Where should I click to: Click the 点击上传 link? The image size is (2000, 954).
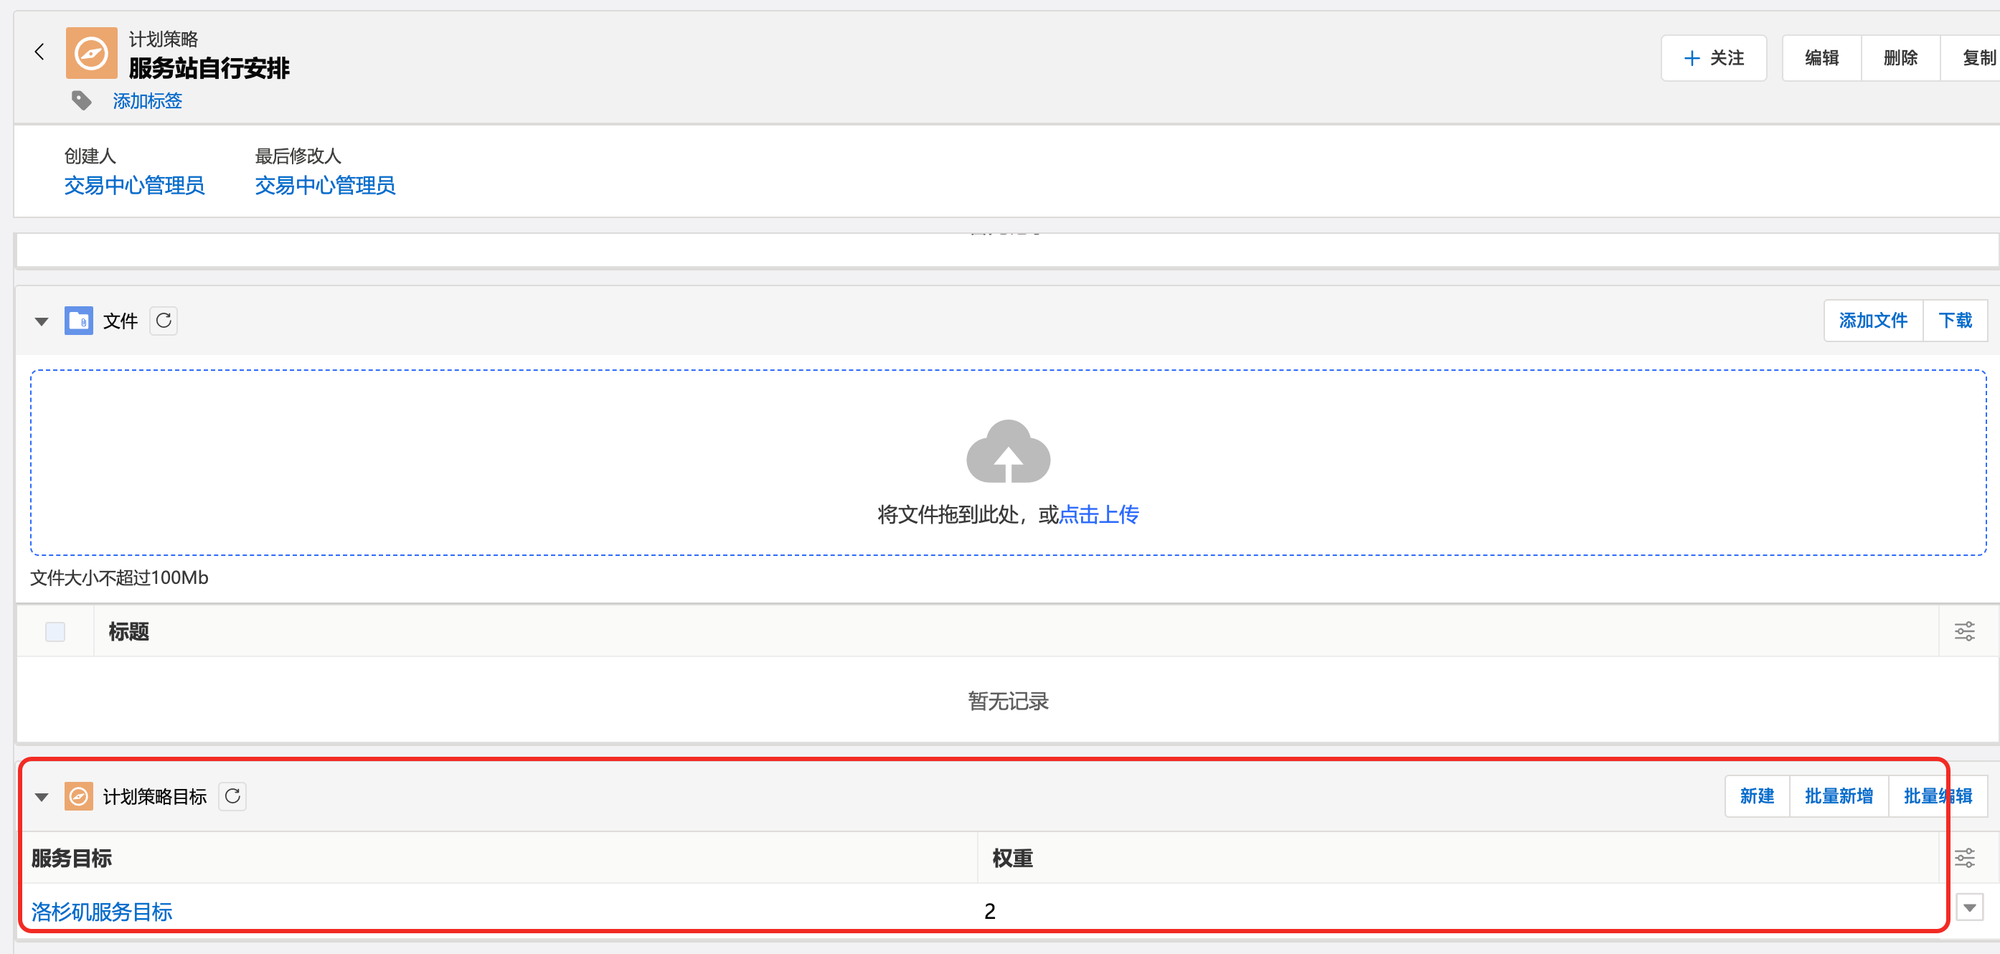[1098, 514]
